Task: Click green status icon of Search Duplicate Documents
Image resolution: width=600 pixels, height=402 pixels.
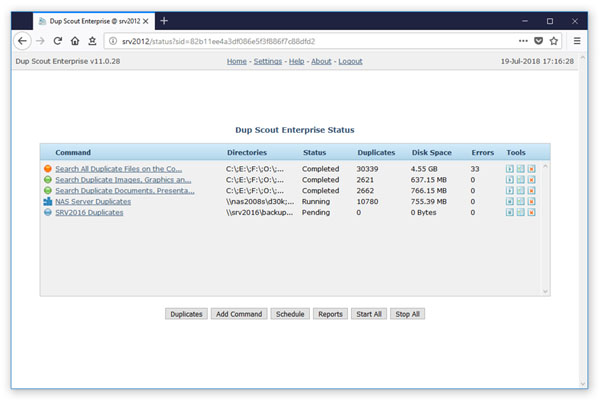Action: tap(48, 190)
